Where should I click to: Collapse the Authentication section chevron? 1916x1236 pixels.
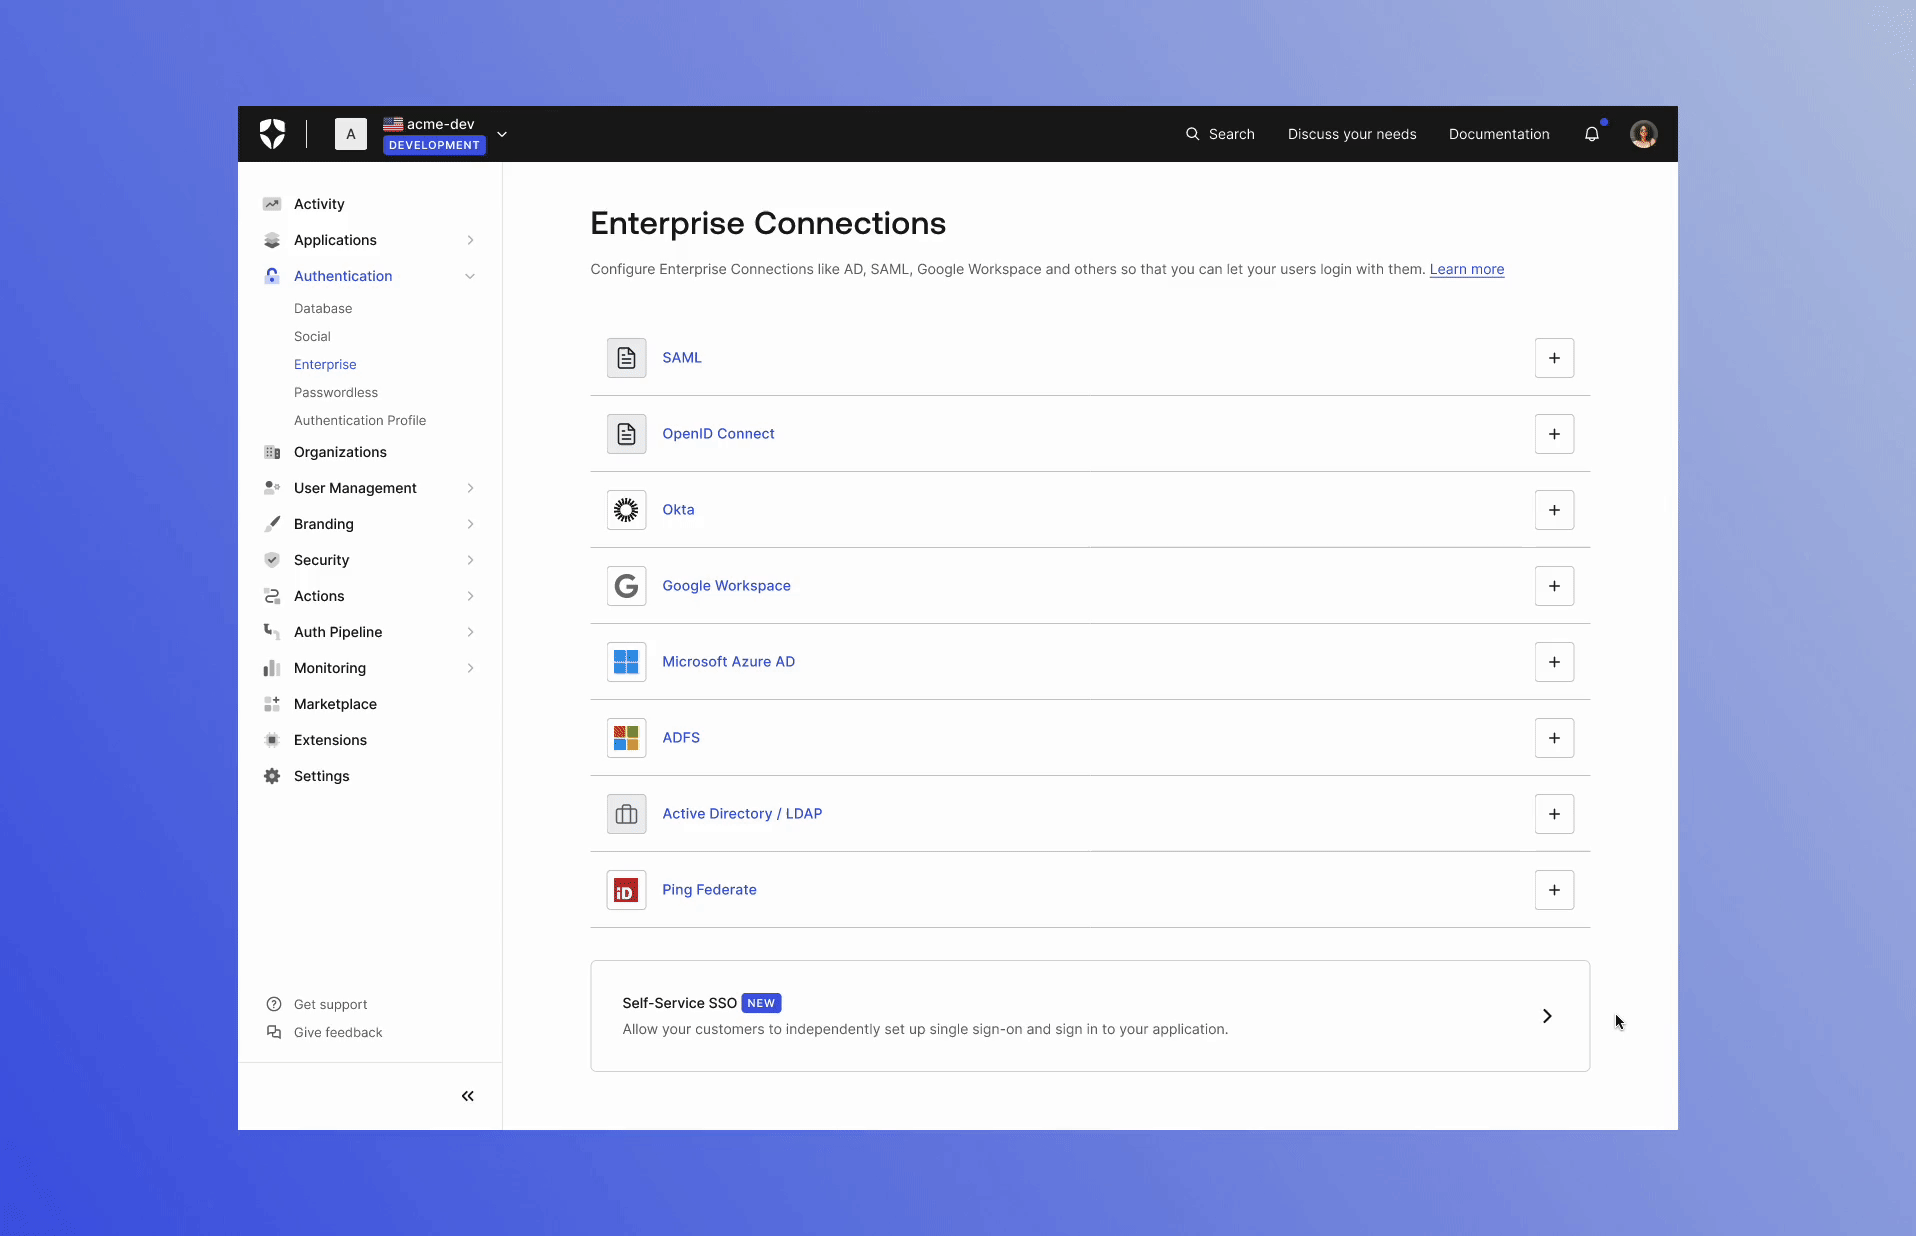click(x=470, y=276)
